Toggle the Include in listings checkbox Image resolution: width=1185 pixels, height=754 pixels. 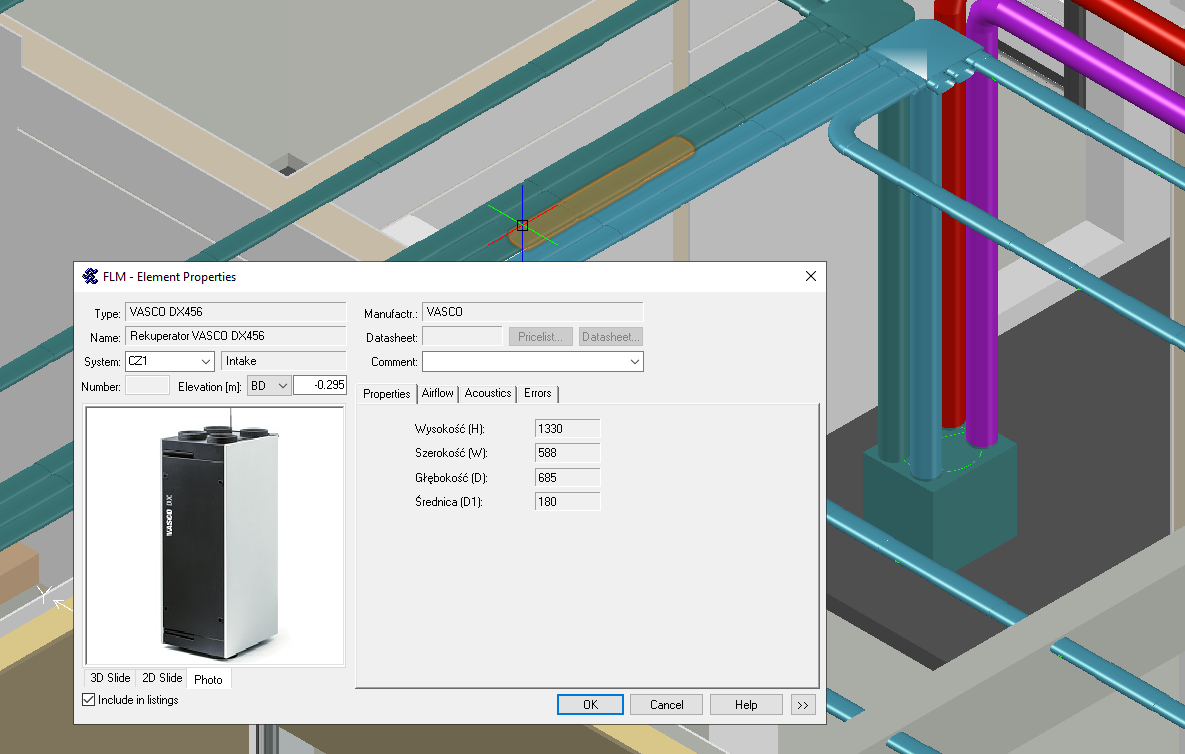click(x=89, y=700)
